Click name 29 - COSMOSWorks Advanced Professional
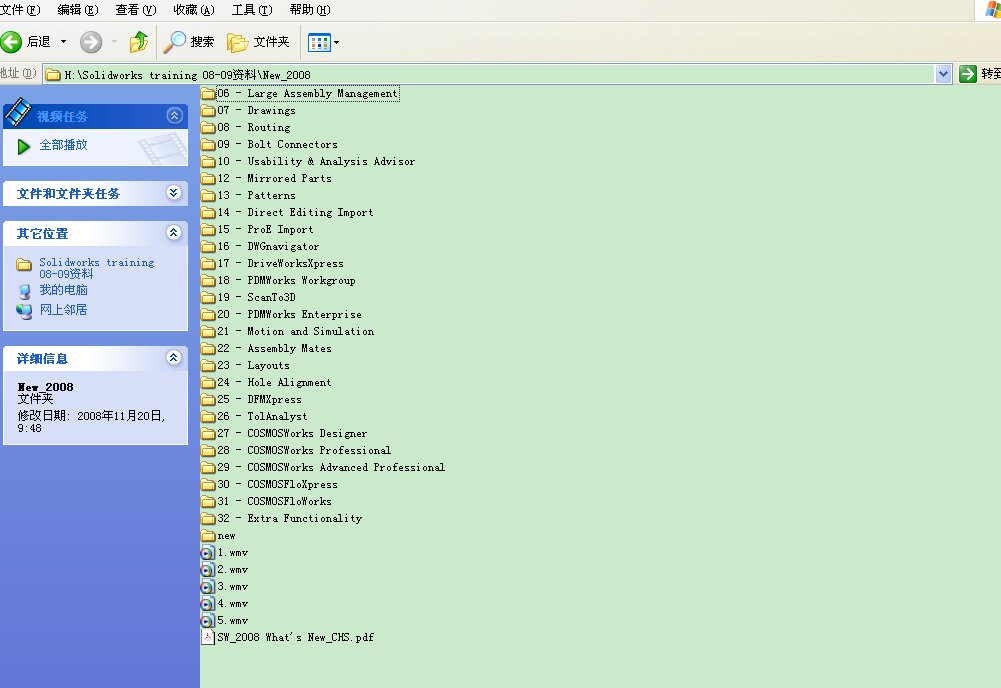 [x=331, y=467]
